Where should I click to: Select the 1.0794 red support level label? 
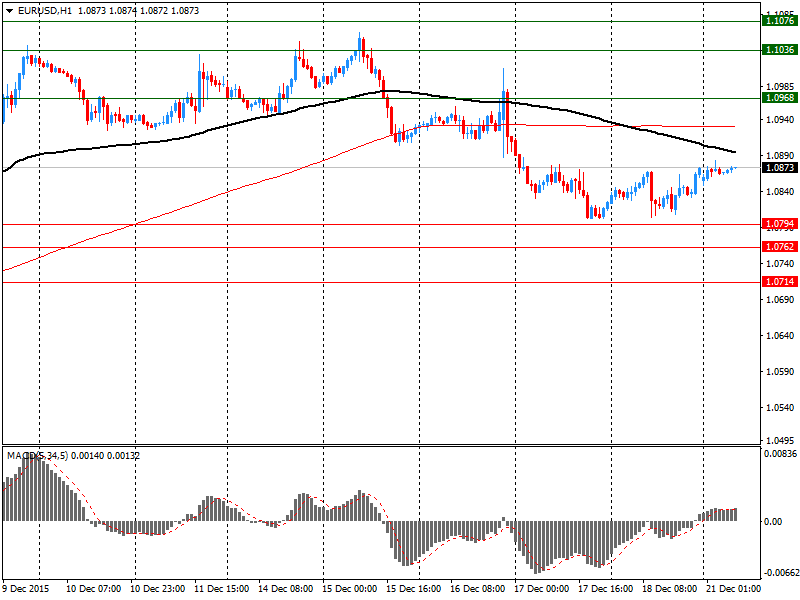779,223
